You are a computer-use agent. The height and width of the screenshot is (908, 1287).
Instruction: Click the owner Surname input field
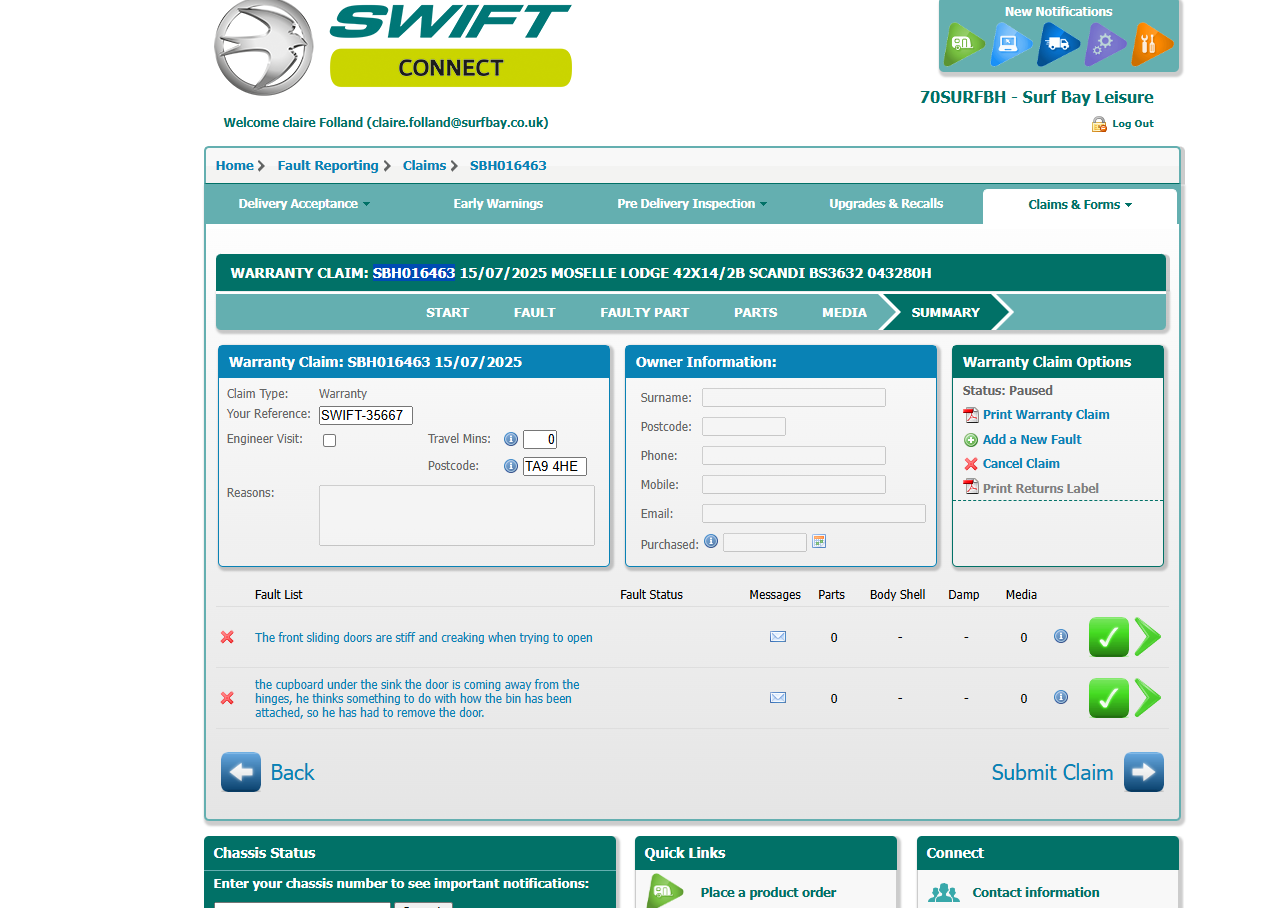[x=794, y=398]
